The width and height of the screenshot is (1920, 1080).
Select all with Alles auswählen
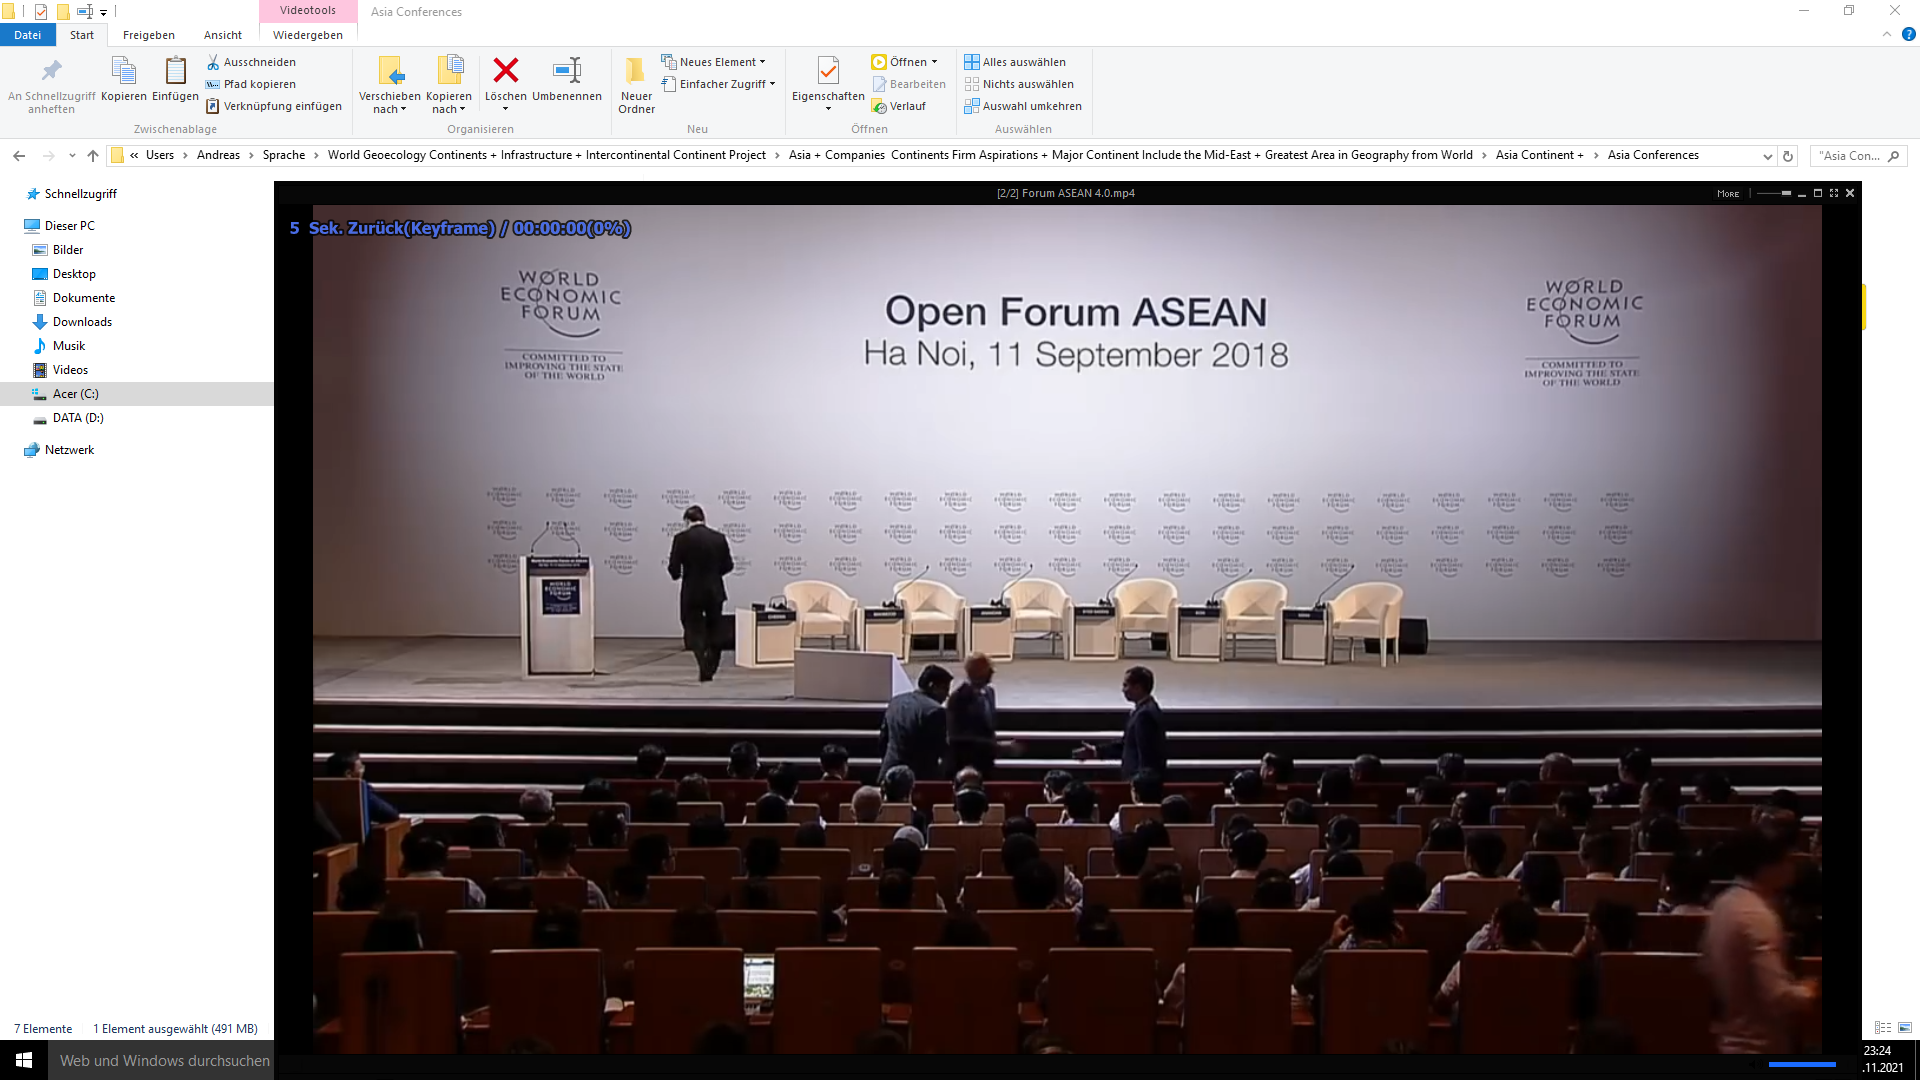click(1014, 62)
